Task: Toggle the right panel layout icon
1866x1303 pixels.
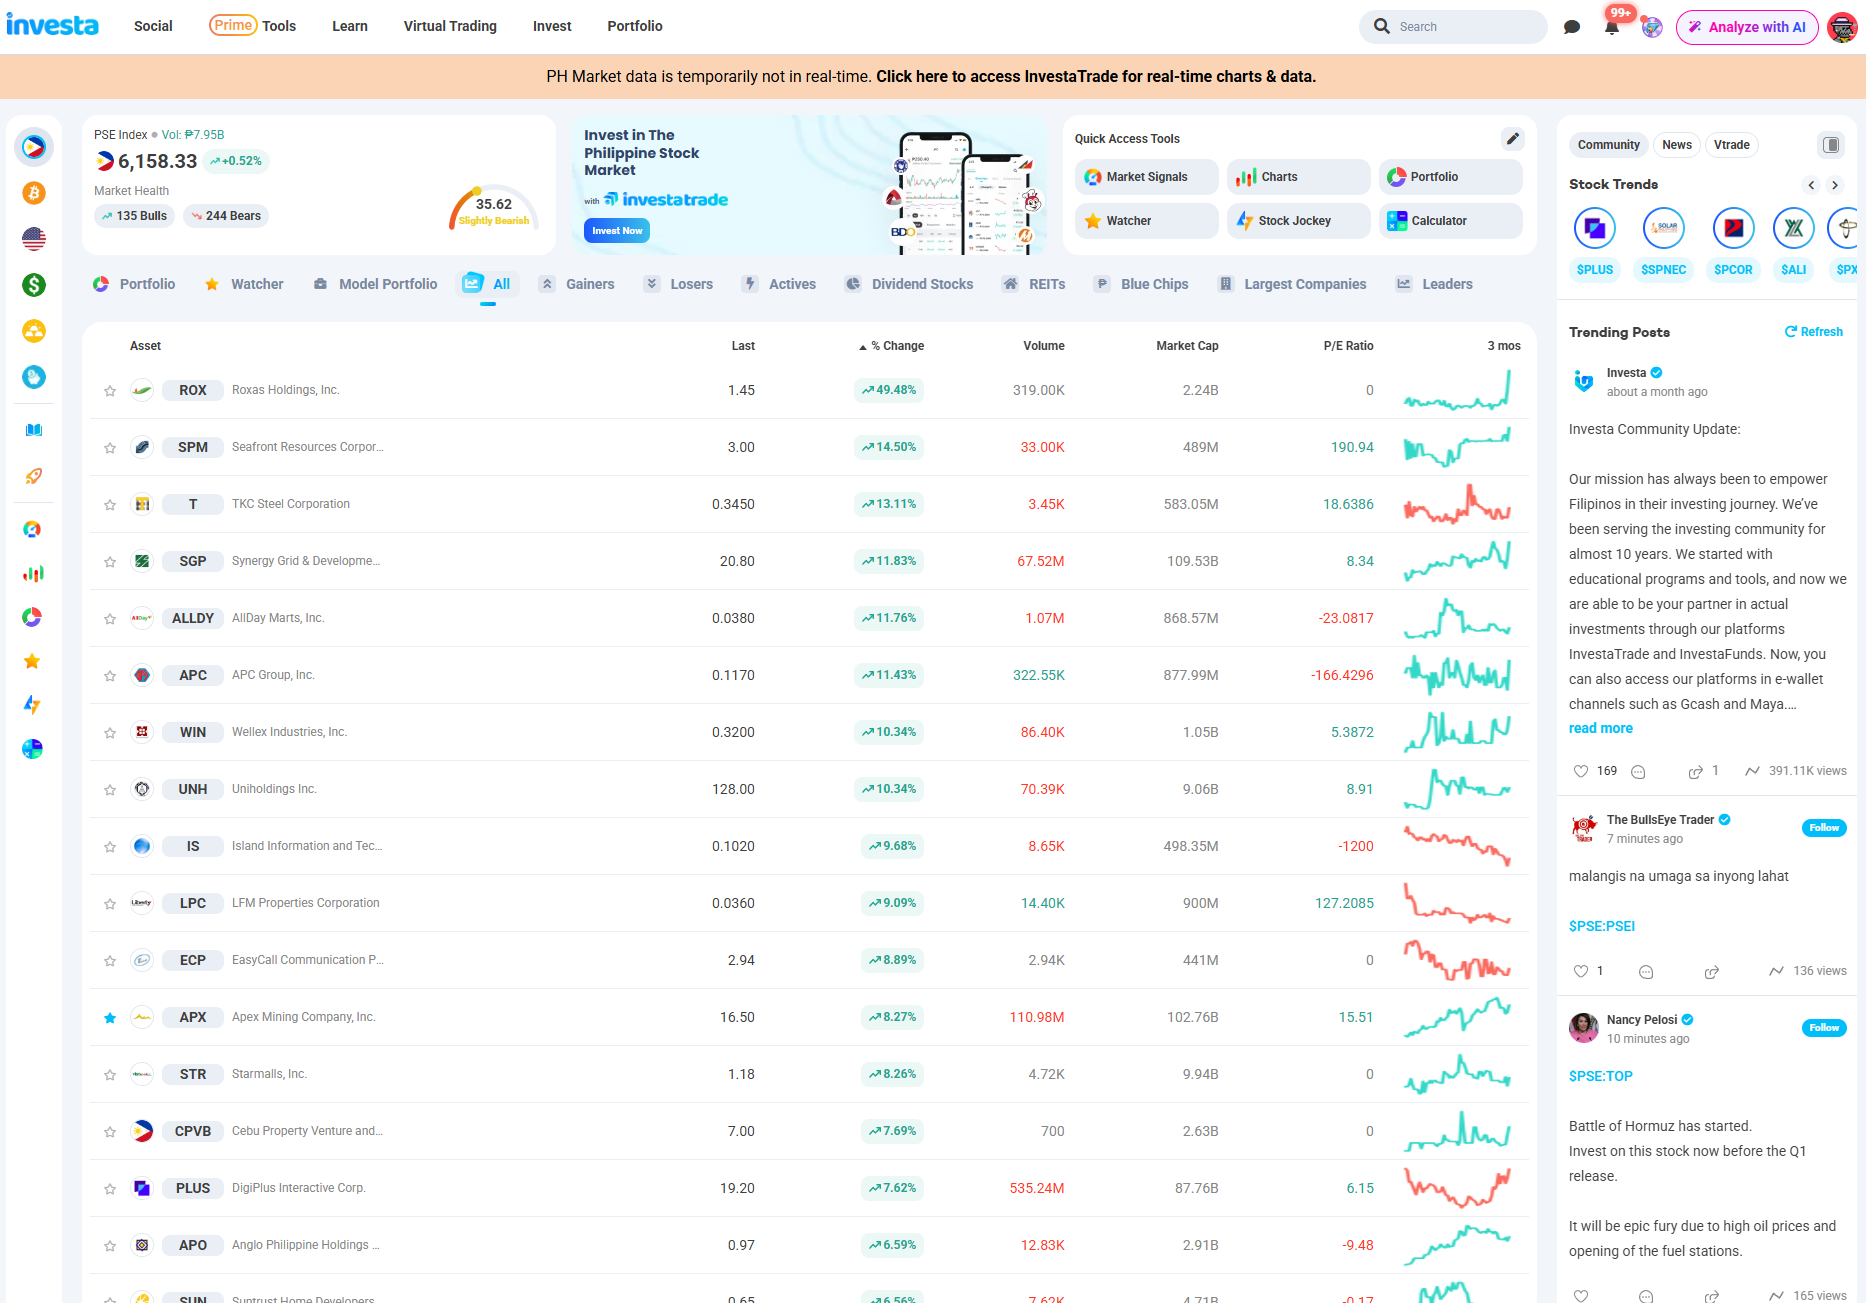Action: click(x=1831, y=145)
